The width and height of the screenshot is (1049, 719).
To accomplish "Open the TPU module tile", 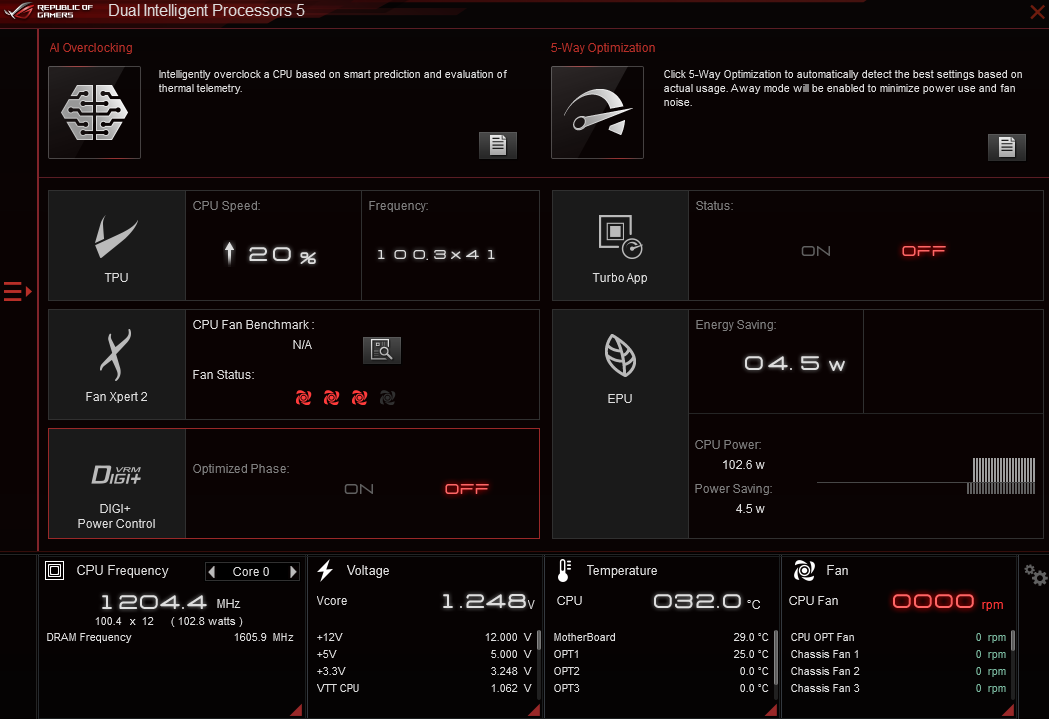I will (116, 245).
